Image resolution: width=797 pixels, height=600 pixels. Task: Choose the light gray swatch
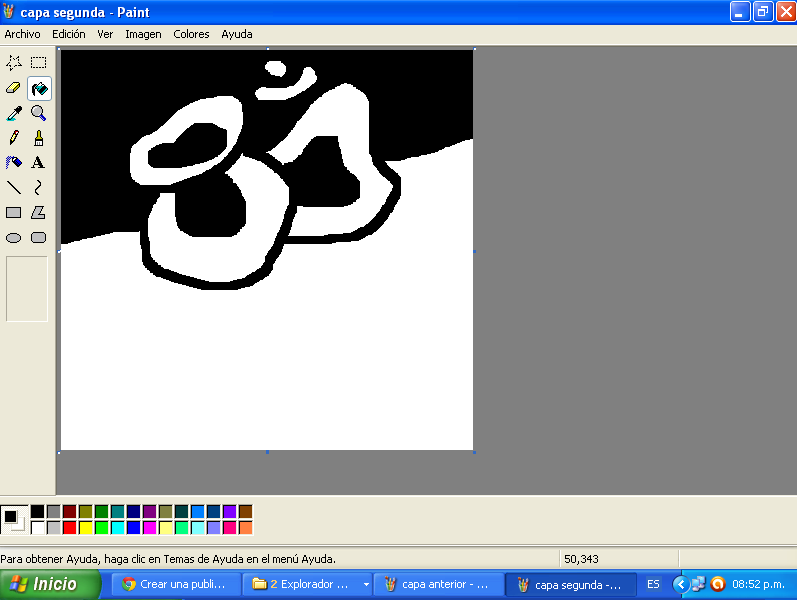[53, 528]
